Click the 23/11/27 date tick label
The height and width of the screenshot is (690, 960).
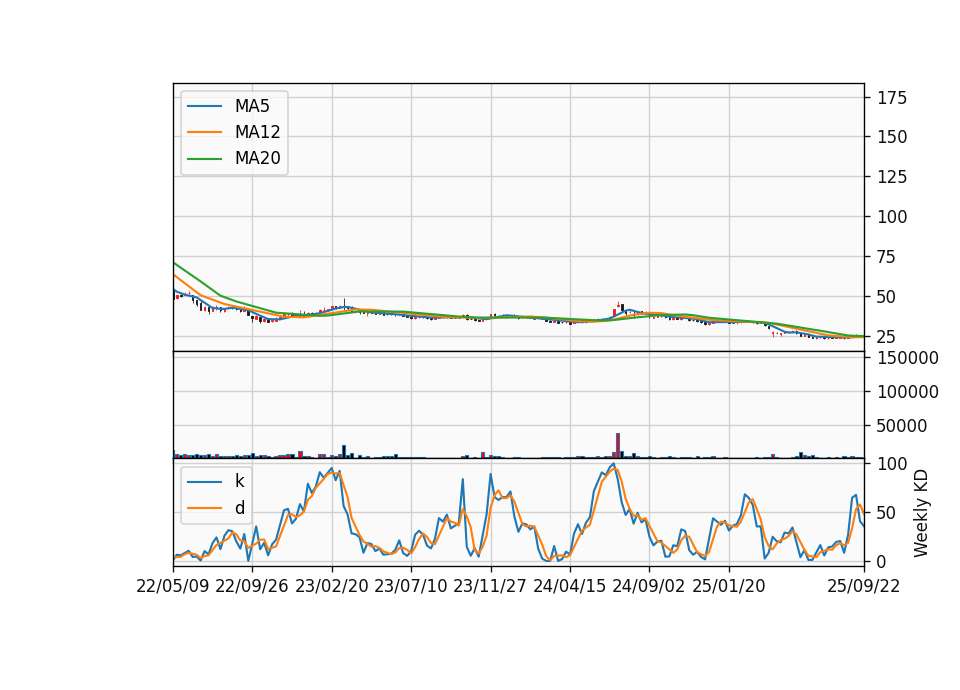(490, 586)
